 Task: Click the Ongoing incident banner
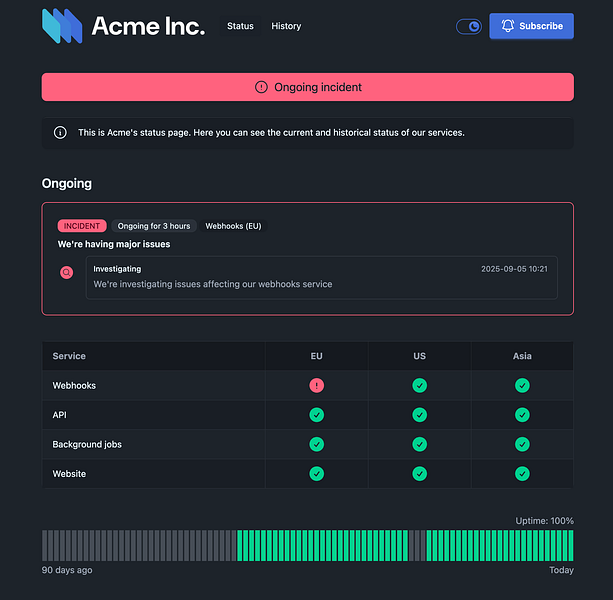[x=308, y=87]
